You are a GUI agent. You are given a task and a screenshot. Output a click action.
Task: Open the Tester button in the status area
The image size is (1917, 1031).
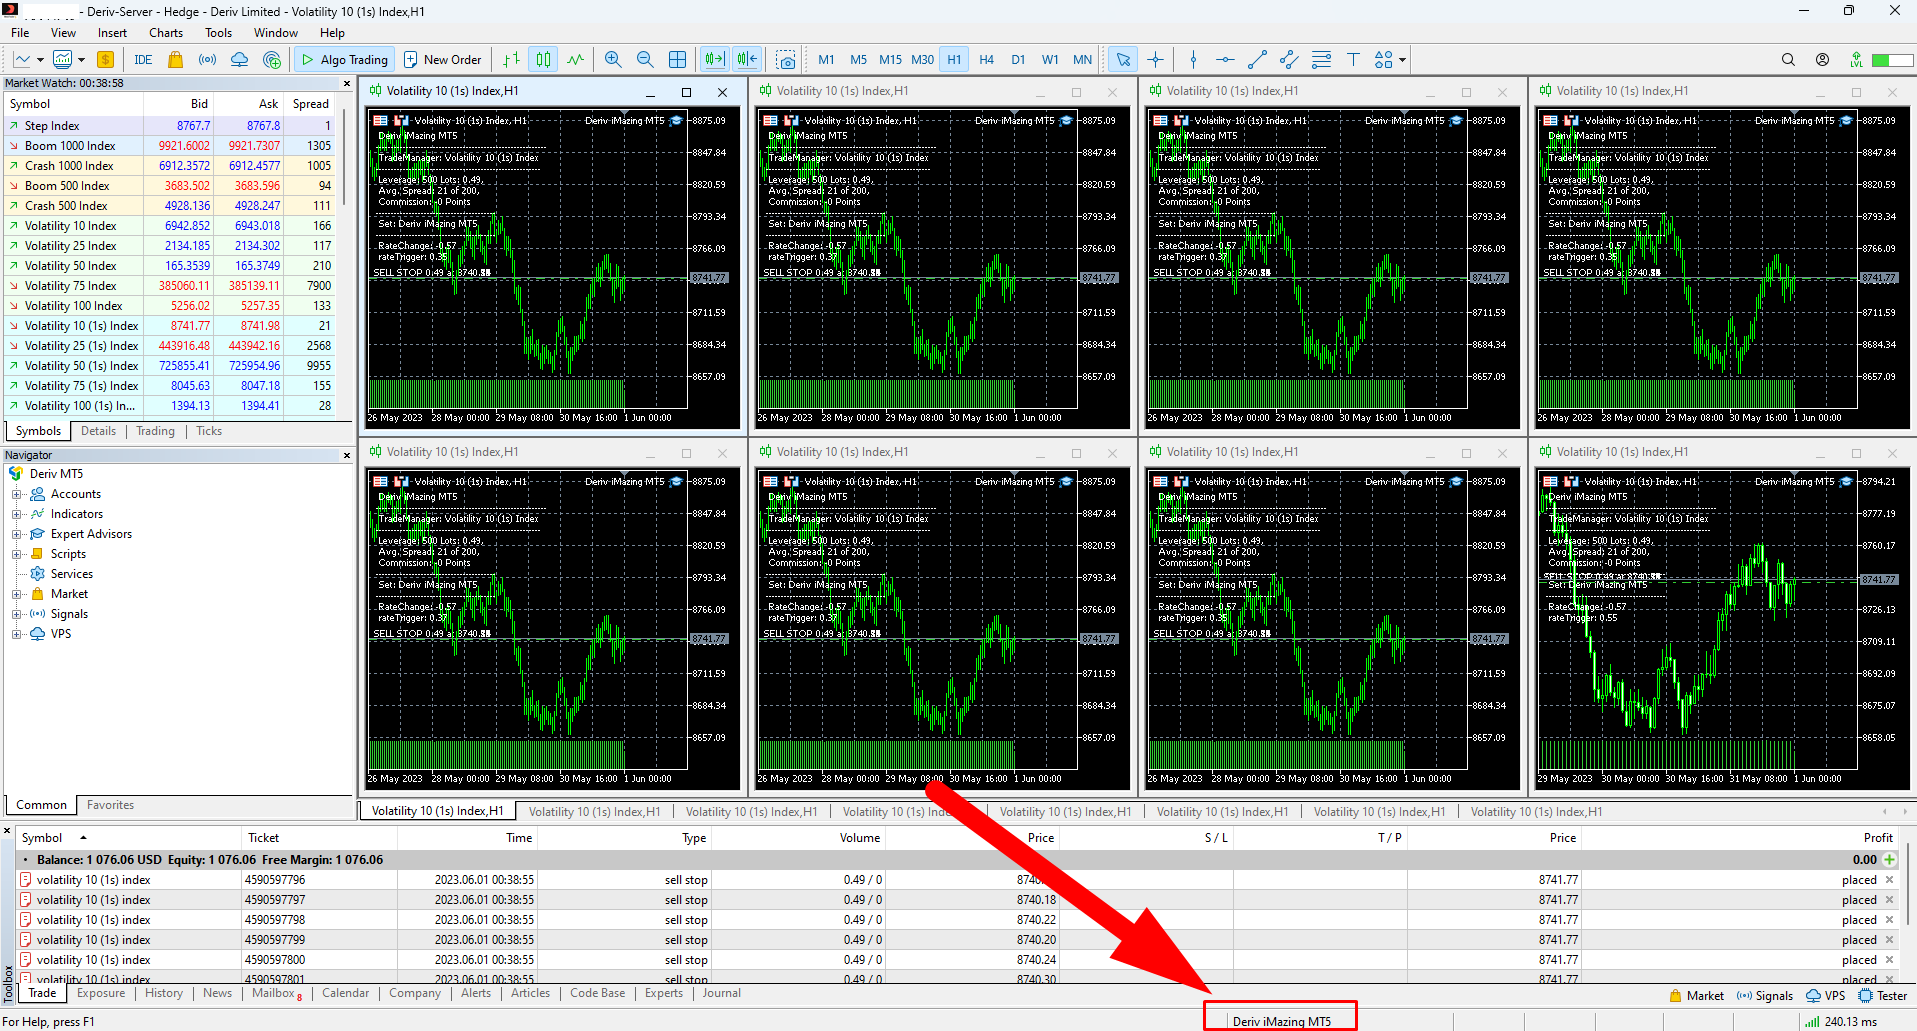pyautogui.click(x=1883, y=996)
